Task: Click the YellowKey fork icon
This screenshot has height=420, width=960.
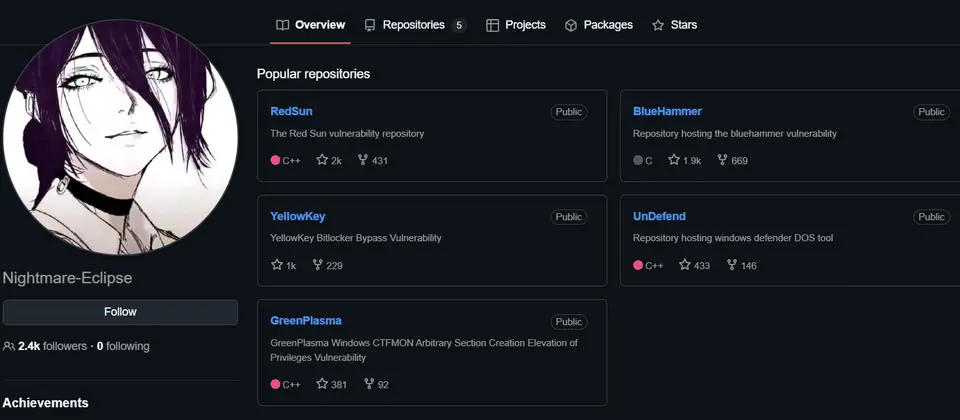Action: [x=317, y=265]
